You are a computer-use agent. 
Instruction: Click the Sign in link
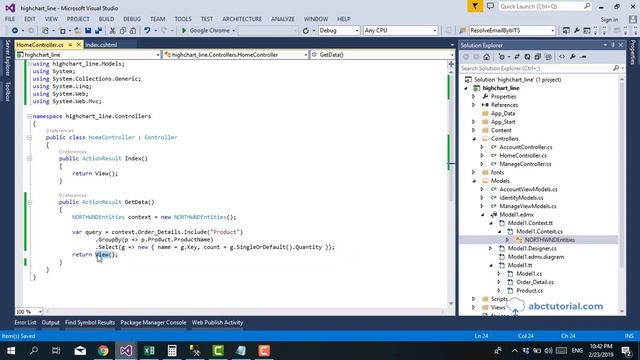[609, 20]
